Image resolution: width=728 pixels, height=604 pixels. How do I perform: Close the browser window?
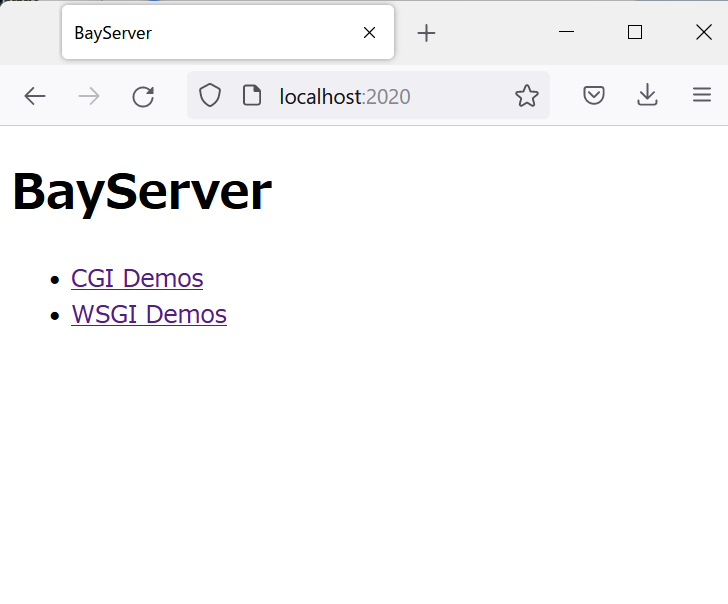coord(704,32)
